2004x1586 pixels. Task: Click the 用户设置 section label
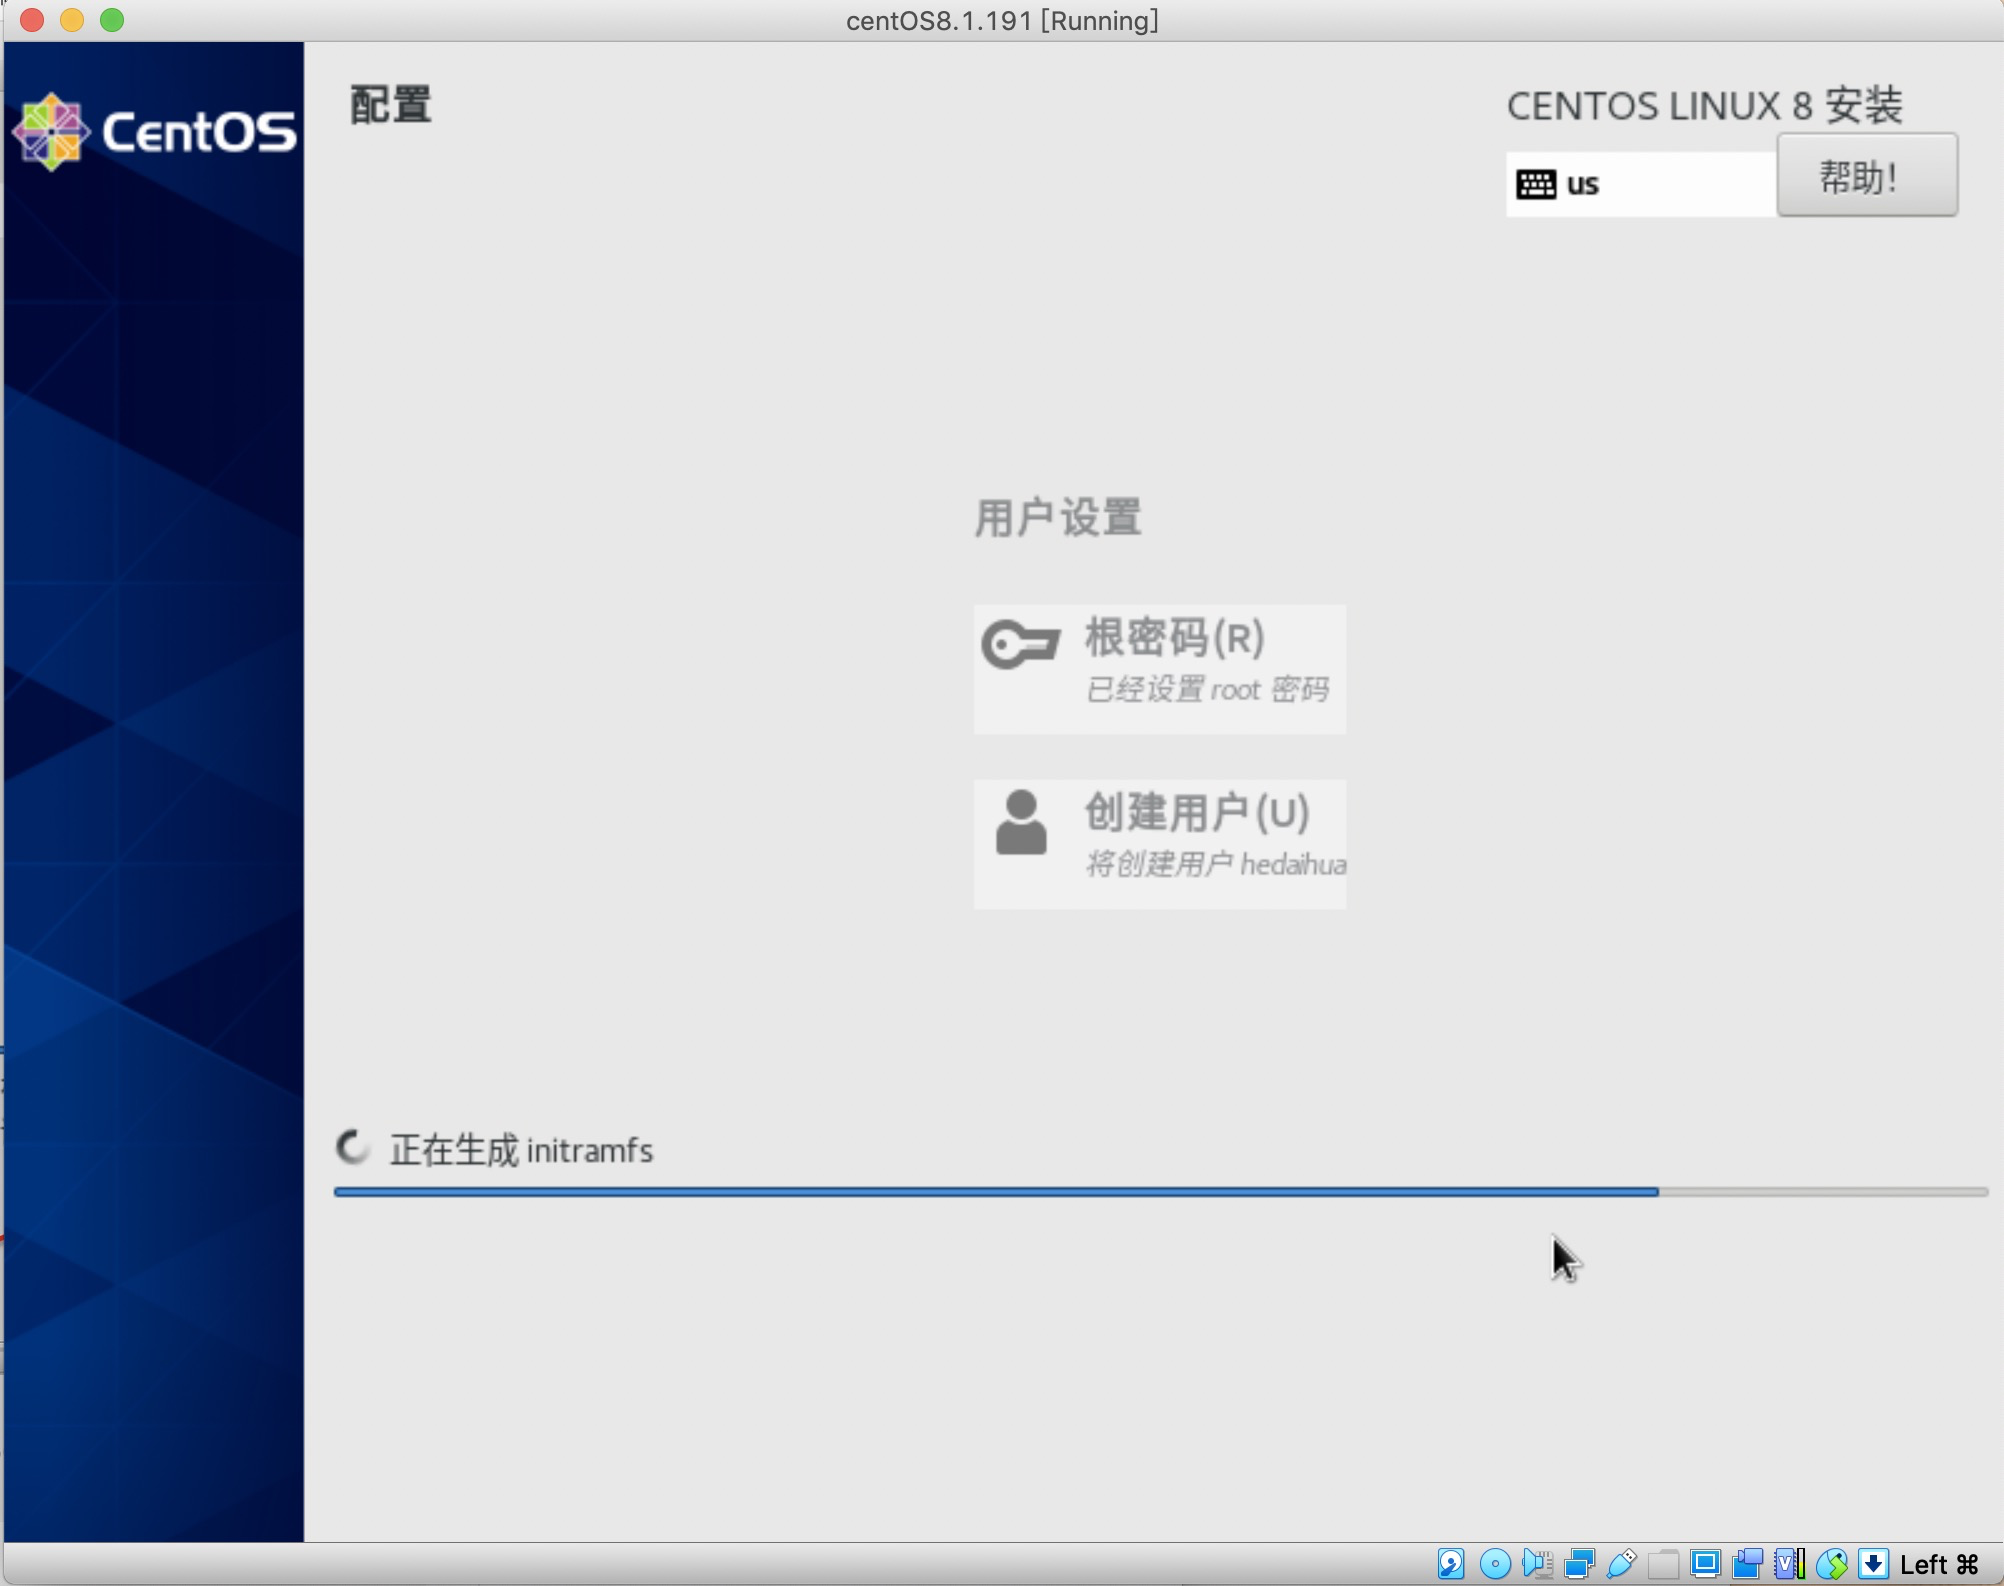point(1058,518)
